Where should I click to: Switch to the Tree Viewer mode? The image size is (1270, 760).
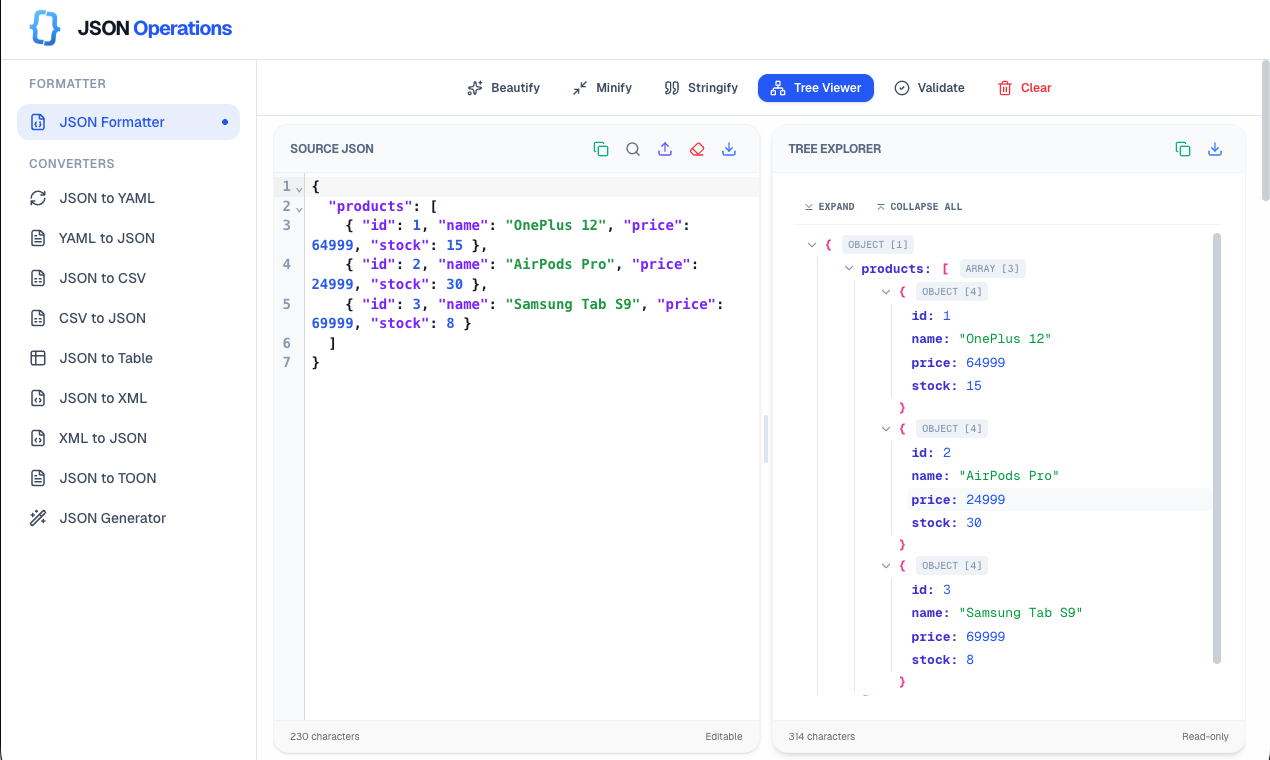pos(815,88)
